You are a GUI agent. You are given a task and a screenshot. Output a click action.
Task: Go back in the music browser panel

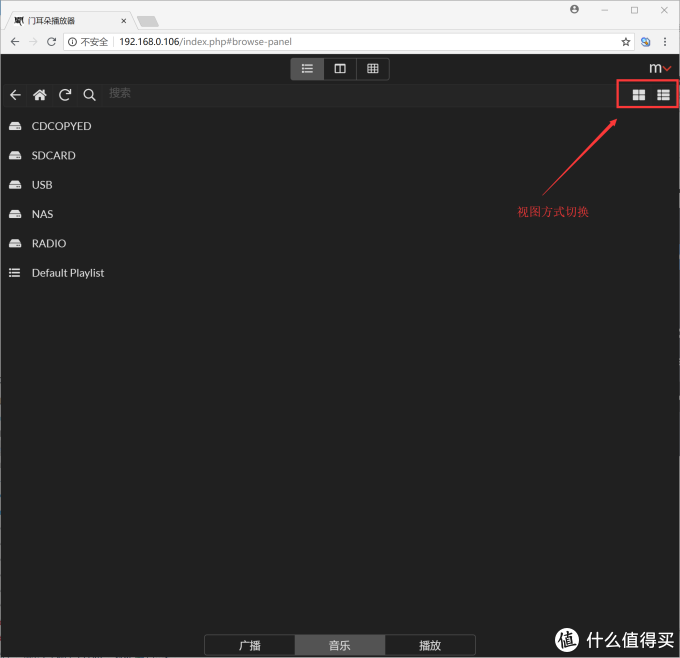point(15,95)
